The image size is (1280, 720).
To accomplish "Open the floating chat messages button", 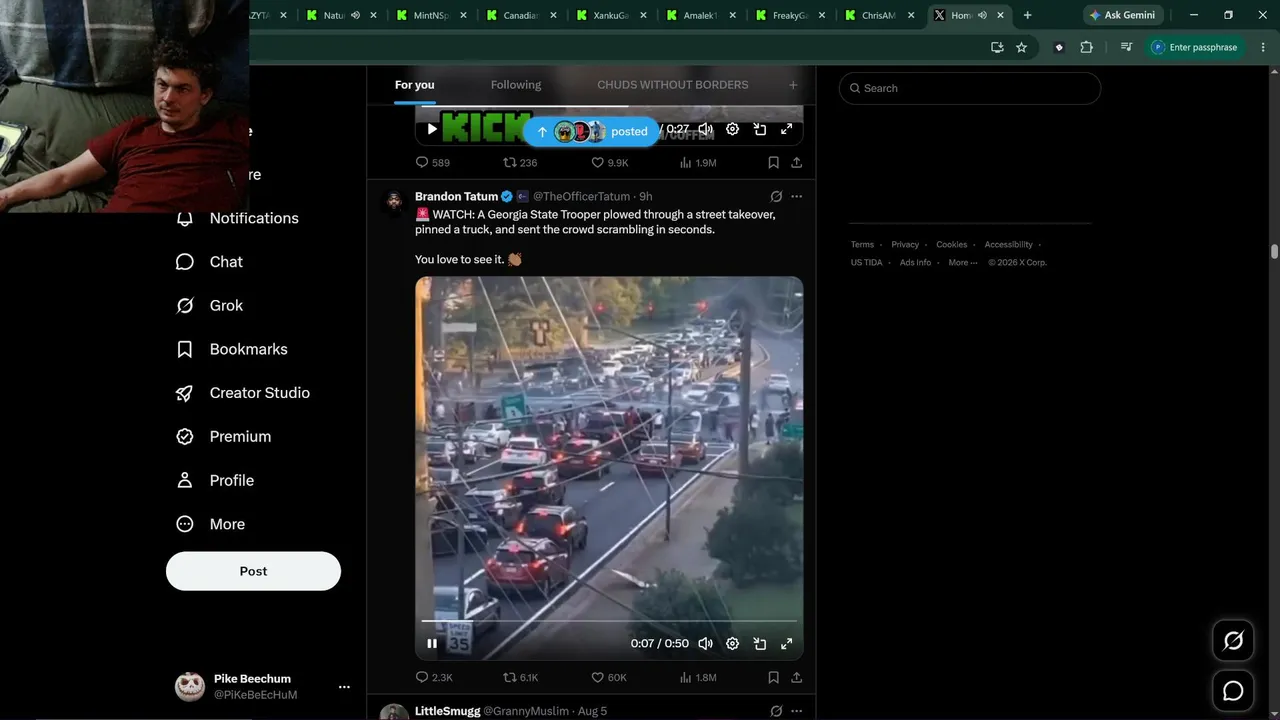I will tap(1233, 691).
